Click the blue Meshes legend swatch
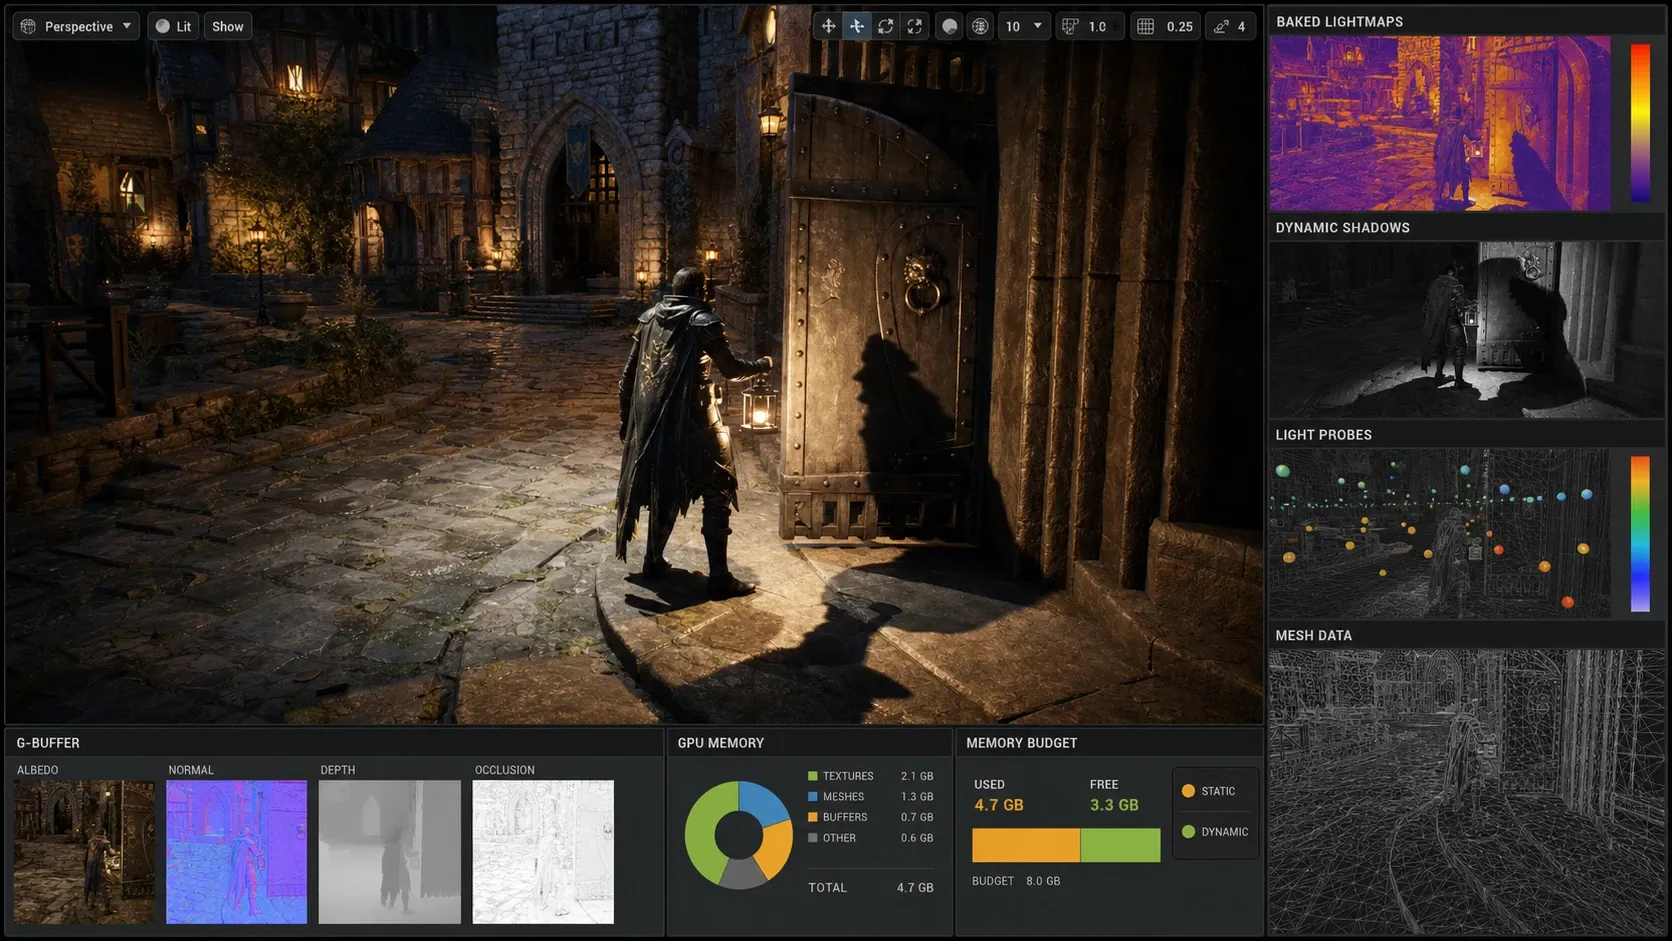 coord(813,797)
